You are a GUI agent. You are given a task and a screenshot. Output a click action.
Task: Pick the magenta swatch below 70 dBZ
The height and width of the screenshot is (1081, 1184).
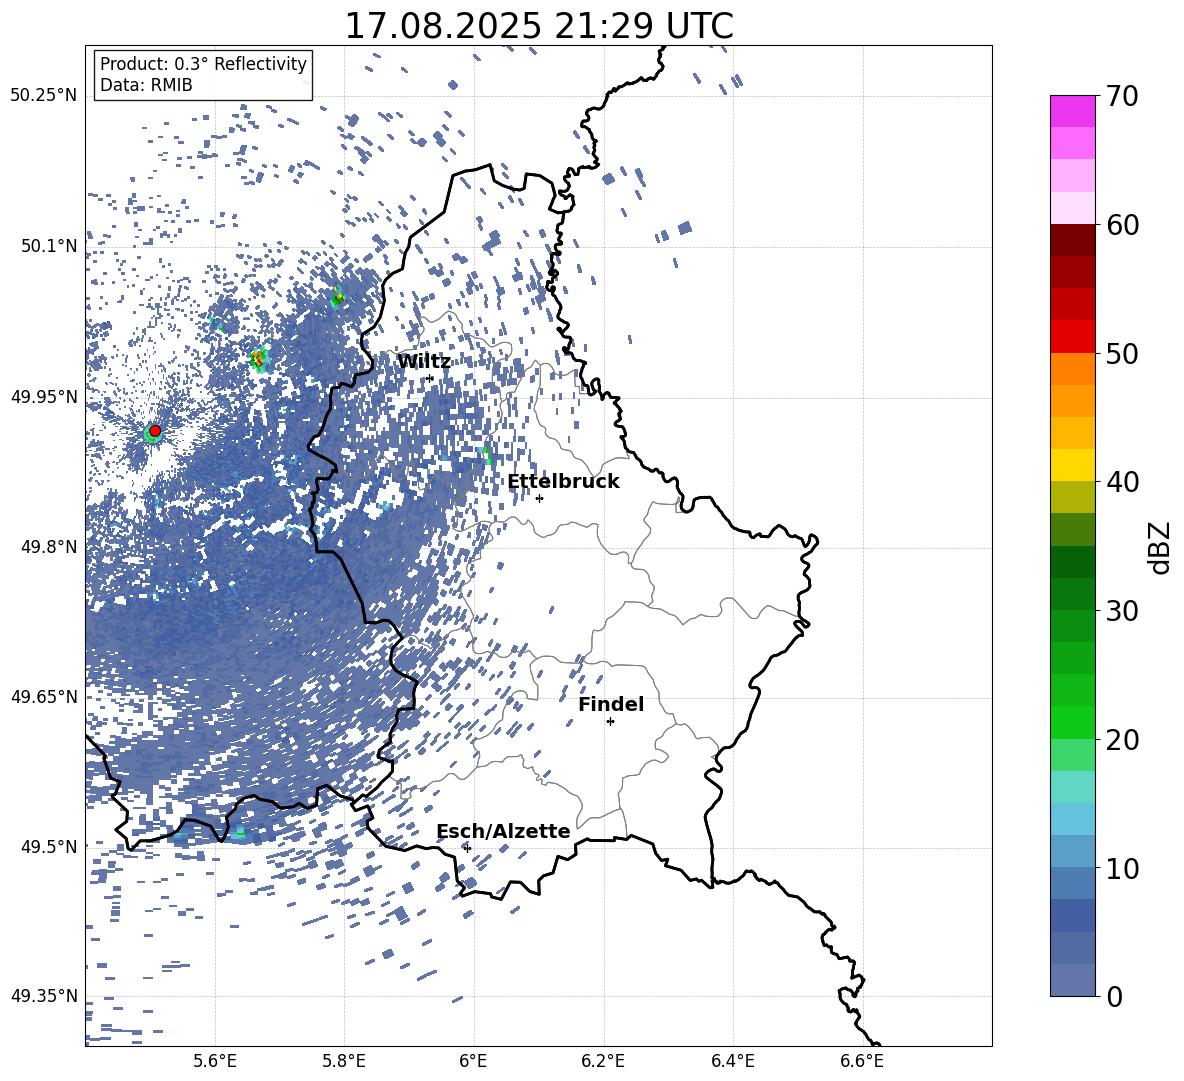[1072, 111]
